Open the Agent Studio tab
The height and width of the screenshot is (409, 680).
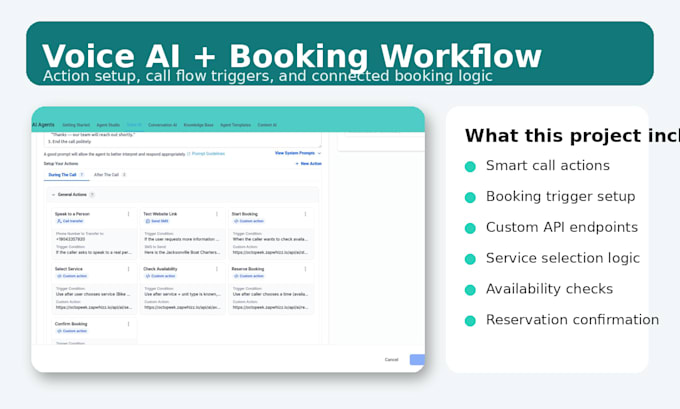(x=108, y=125)
